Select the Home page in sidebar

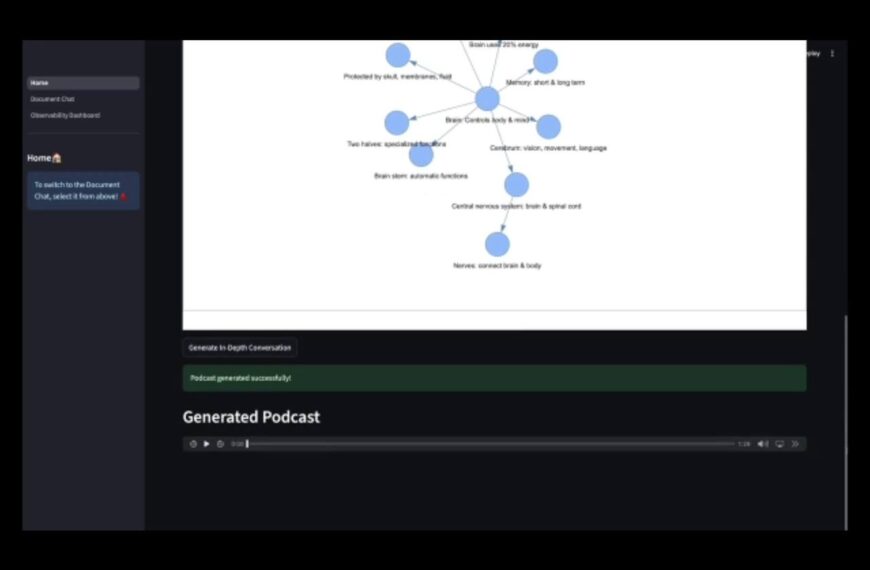(83, 83)
